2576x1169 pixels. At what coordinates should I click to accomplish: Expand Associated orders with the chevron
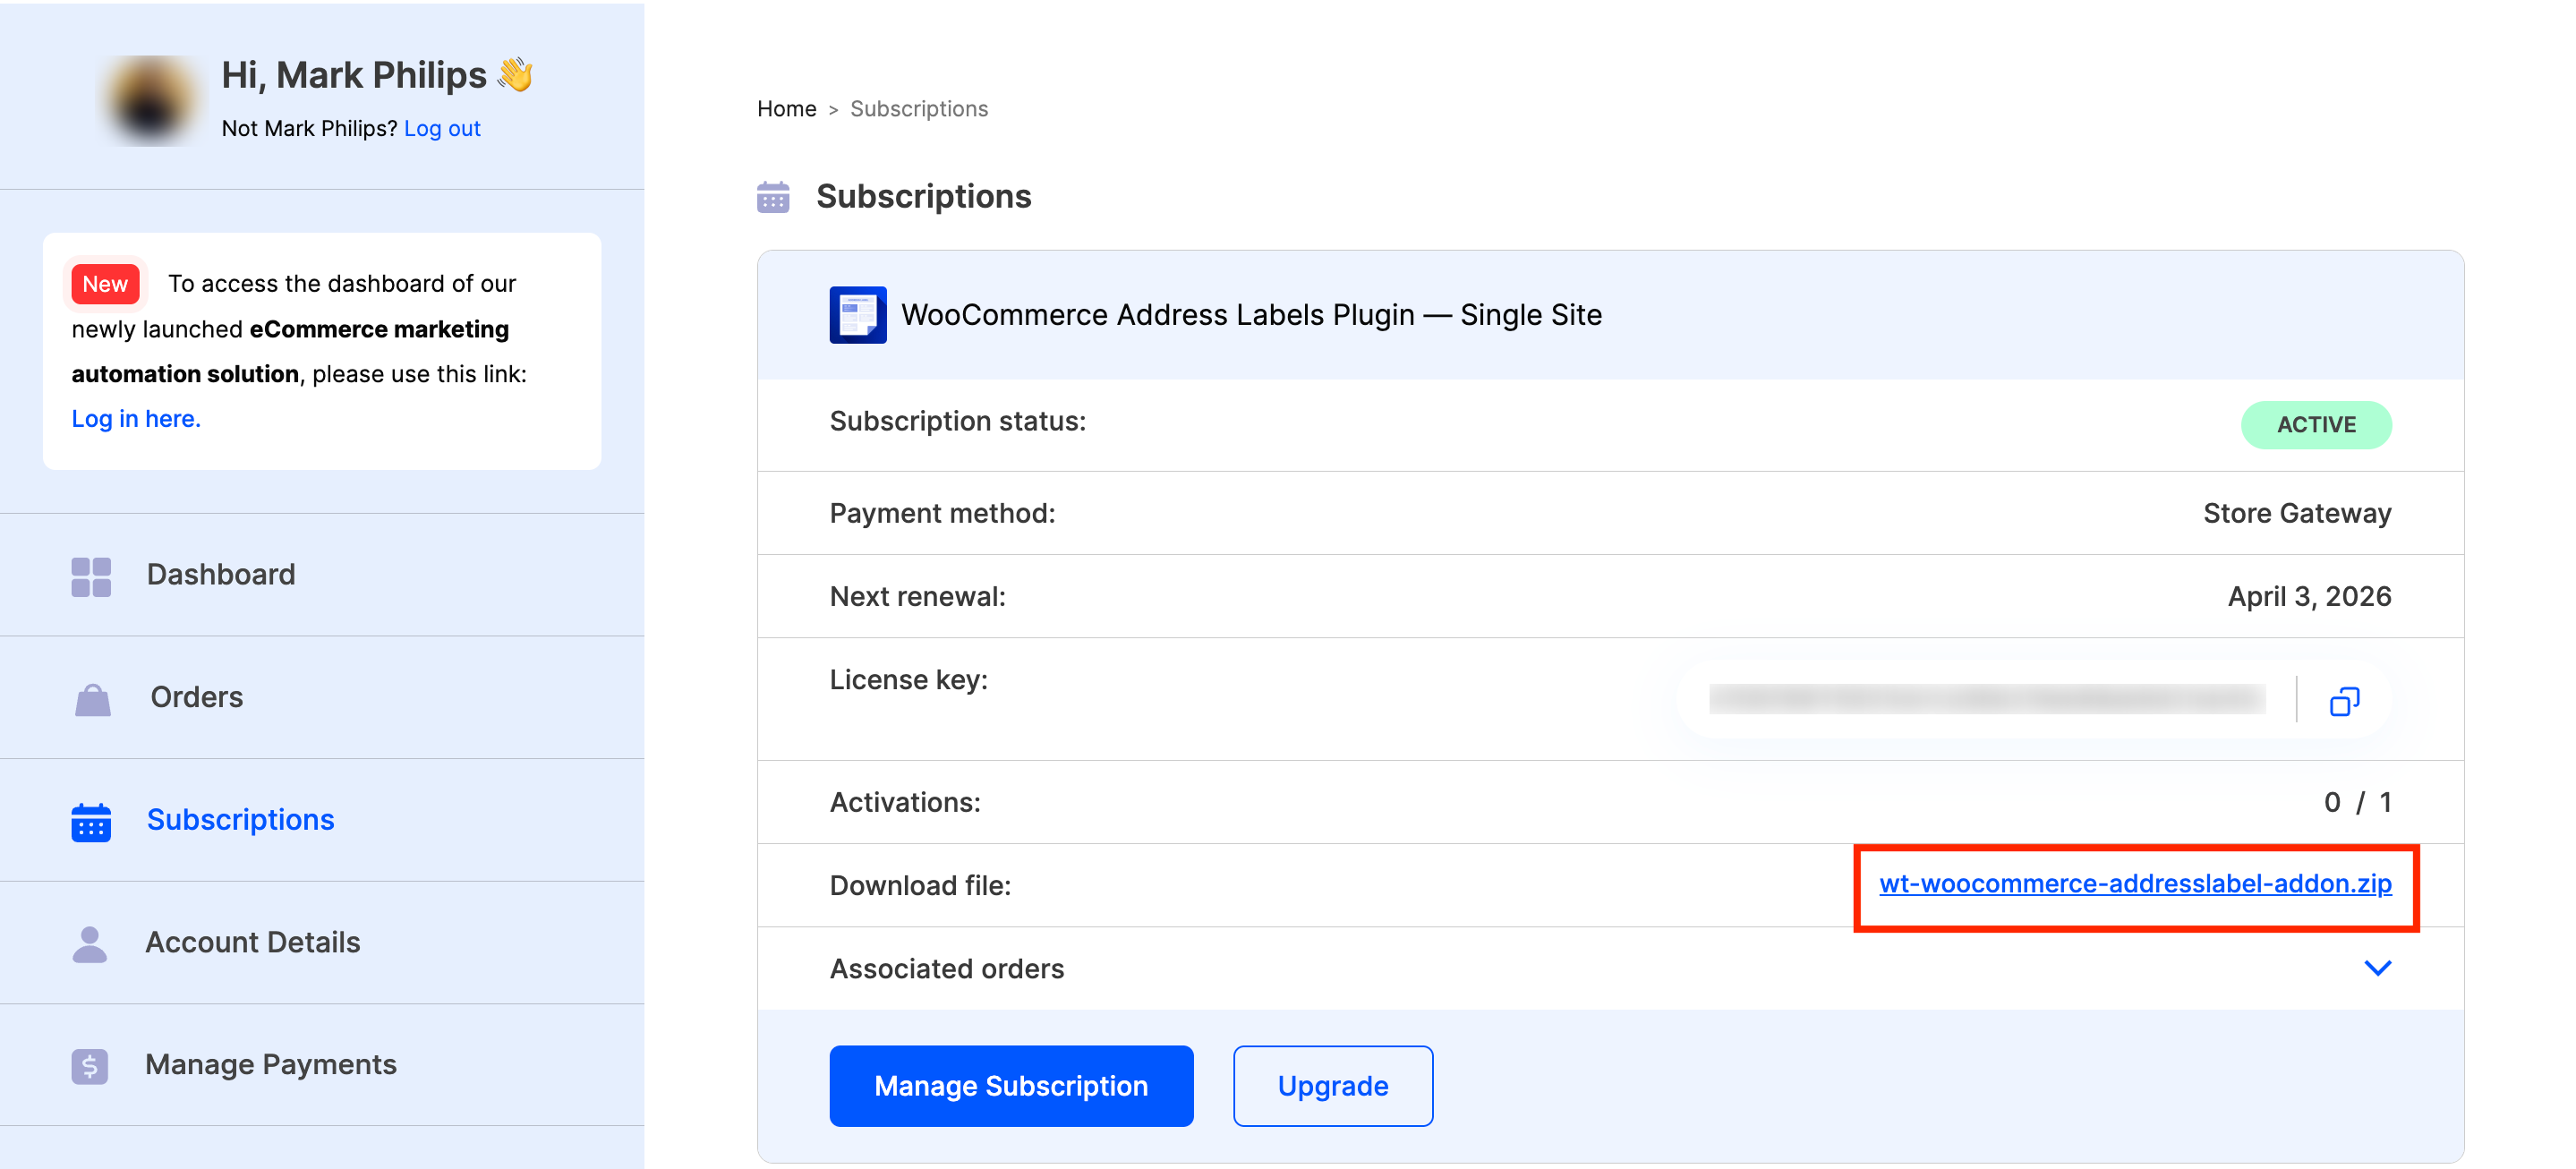[x=2377, y=968]
